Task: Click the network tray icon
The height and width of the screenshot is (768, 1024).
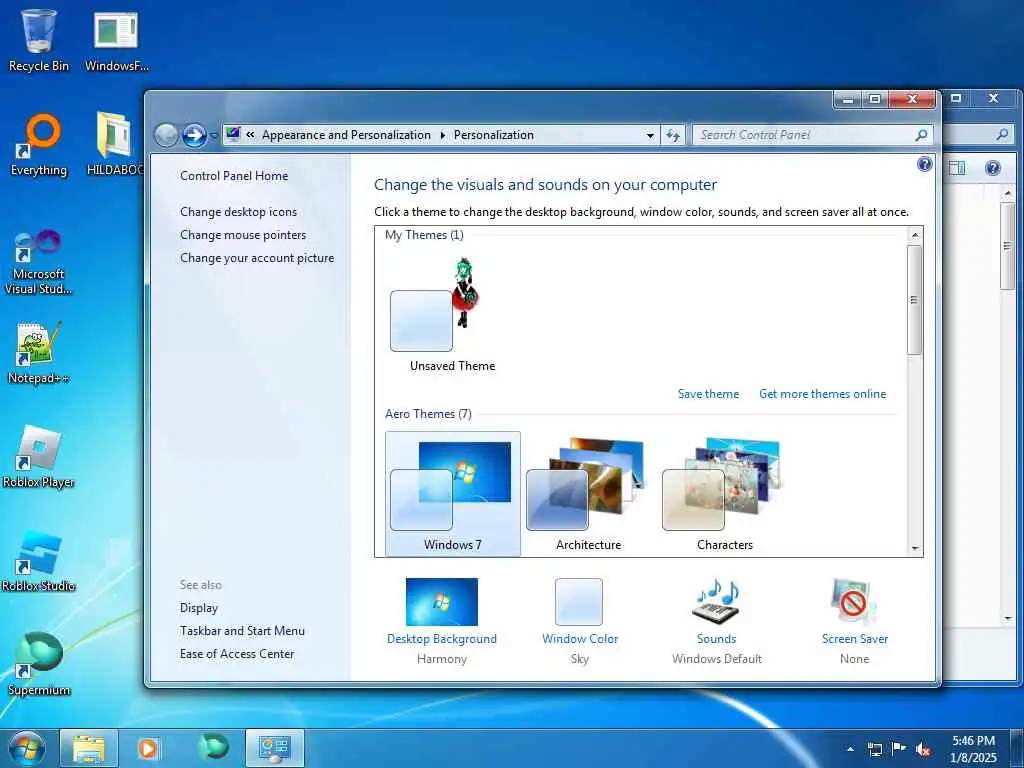Action: 874,749
